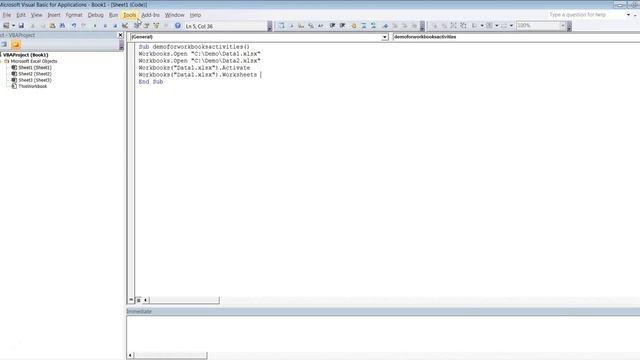Click the Uncomment Block icon

coord(373,26)
